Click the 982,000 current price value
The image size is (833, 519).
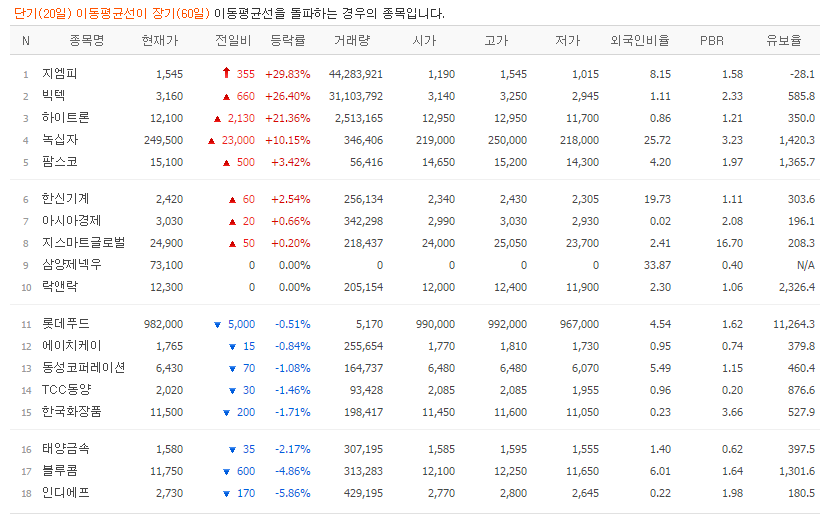[x=164, y=324]
